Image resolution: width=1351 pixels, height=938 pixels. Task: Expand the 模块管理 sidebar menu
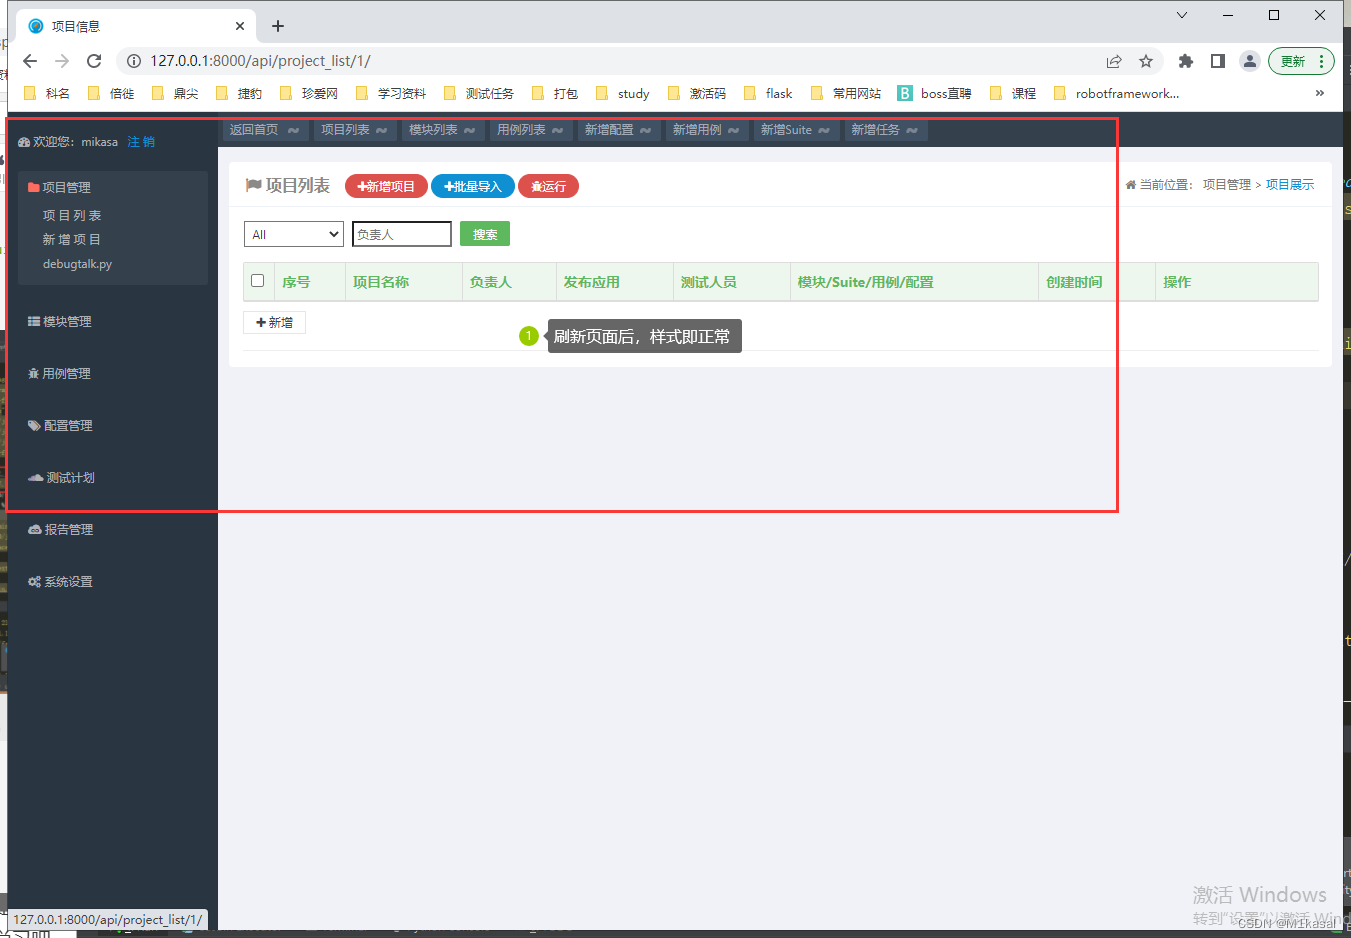pyautogui.click(x=60, y=321)
